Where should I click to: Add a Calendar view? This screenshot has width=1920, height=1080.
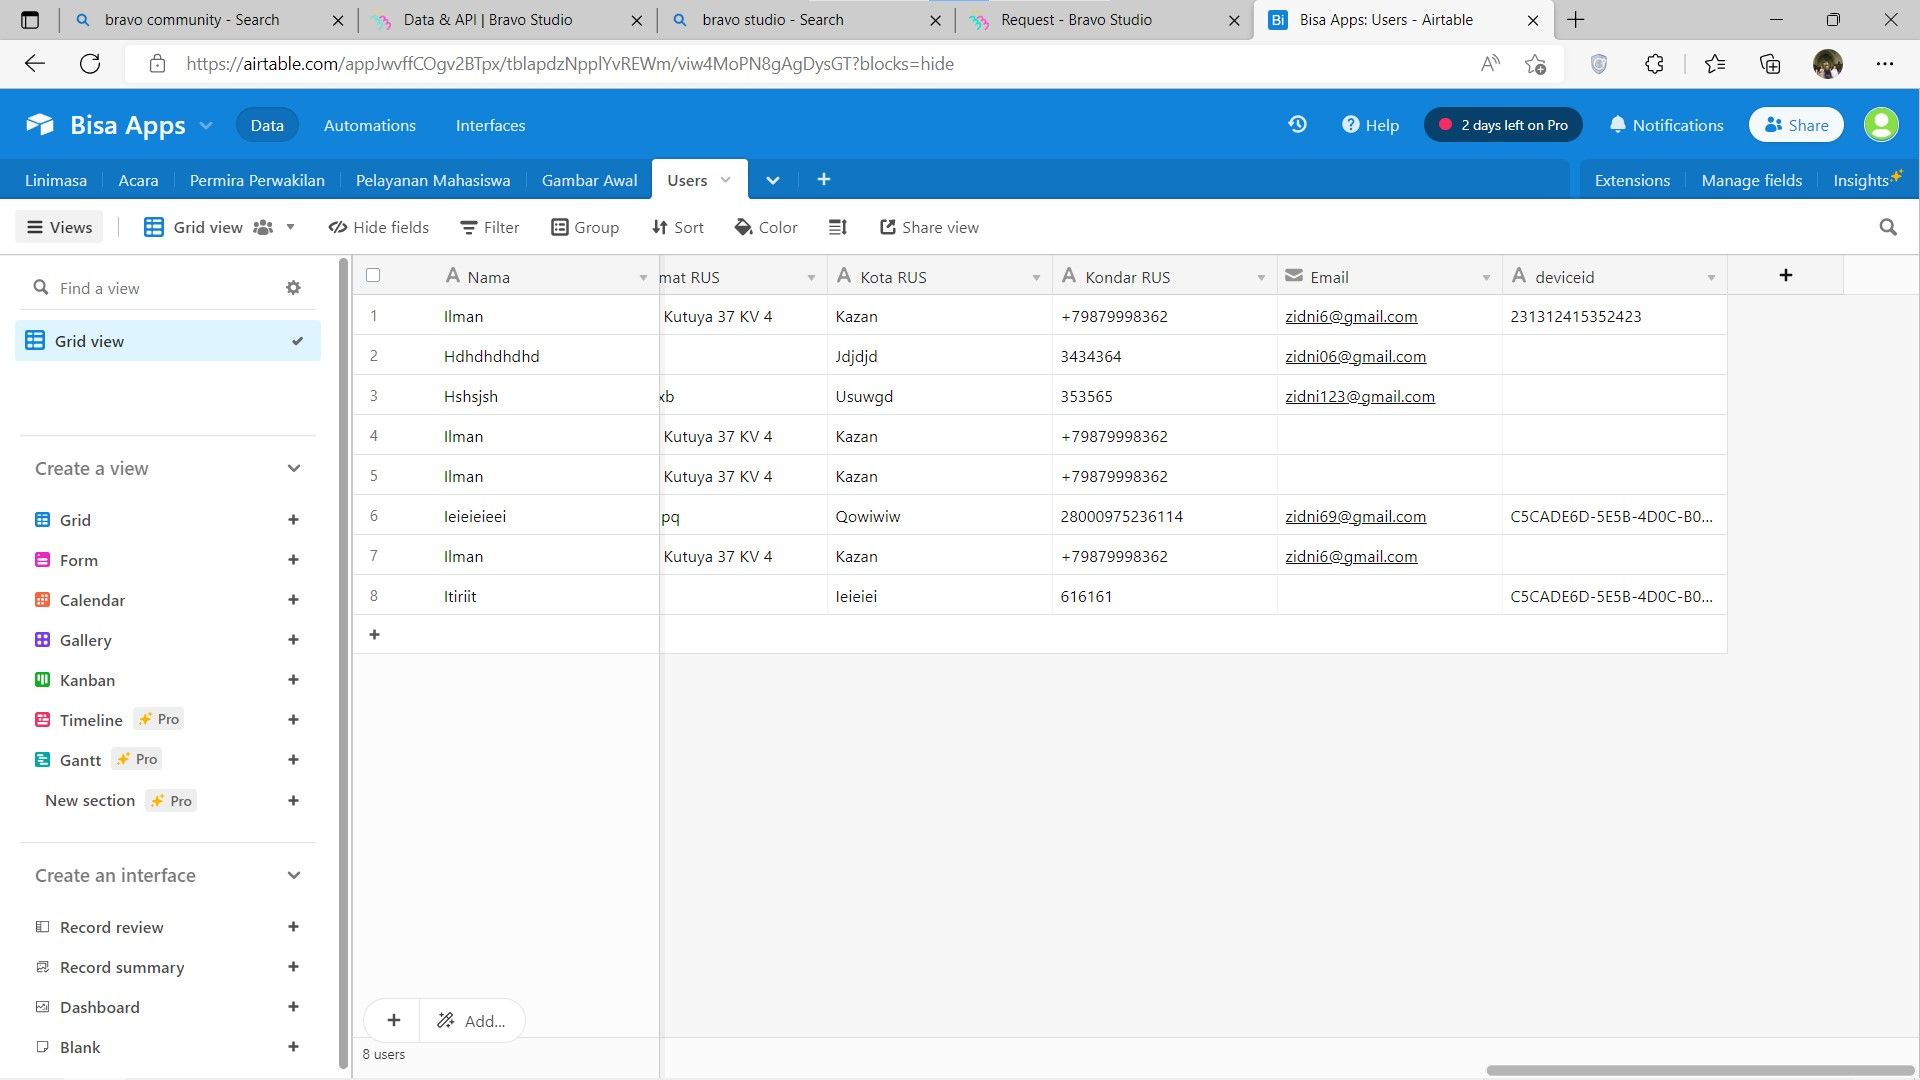293,600
